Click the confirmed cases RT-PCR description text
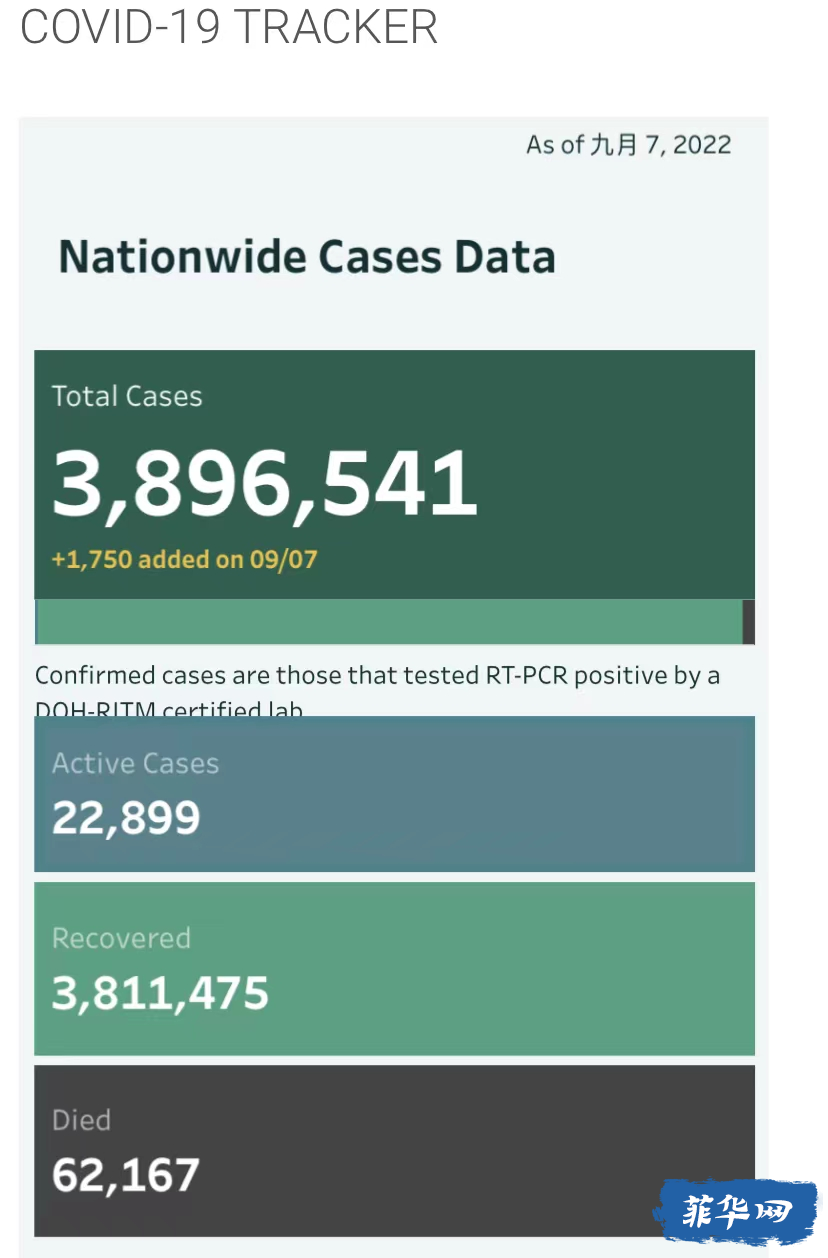The width and height of the screenshot is (828, 1258). click(x=377, y=689)
